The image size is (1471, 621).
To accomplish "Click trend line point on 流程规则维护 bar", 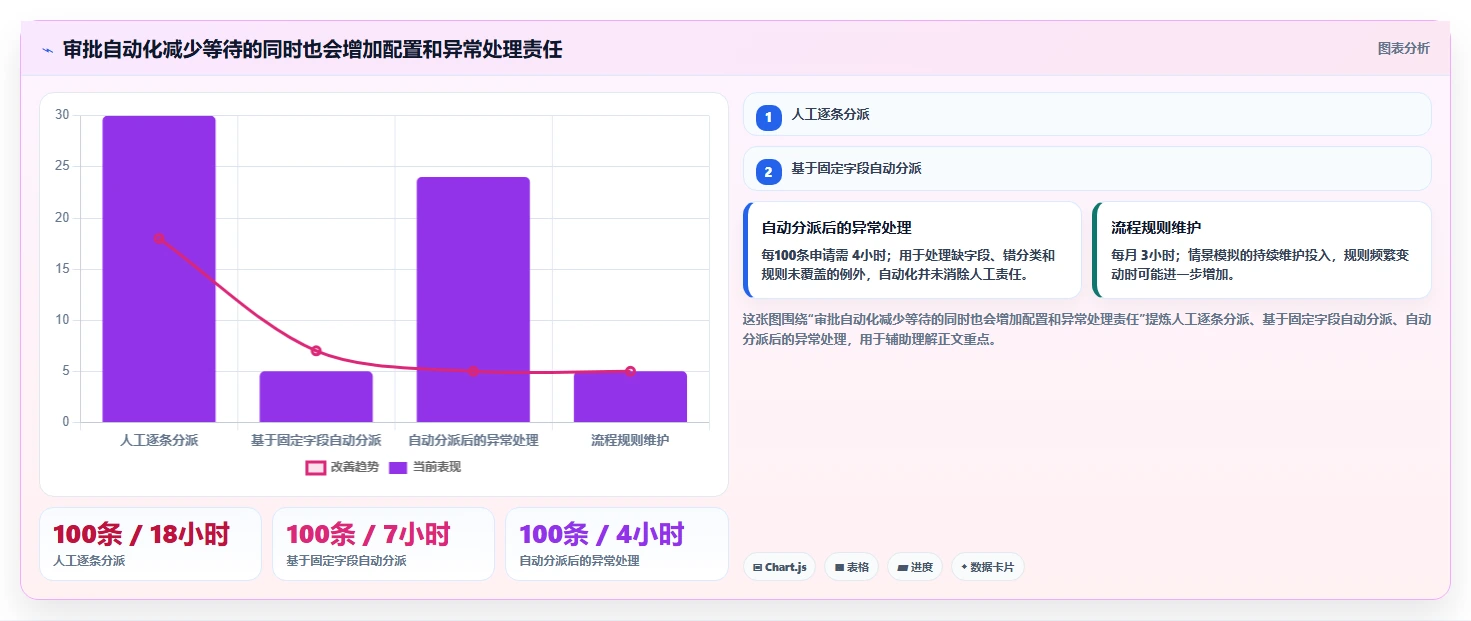I will click(630, 371).
